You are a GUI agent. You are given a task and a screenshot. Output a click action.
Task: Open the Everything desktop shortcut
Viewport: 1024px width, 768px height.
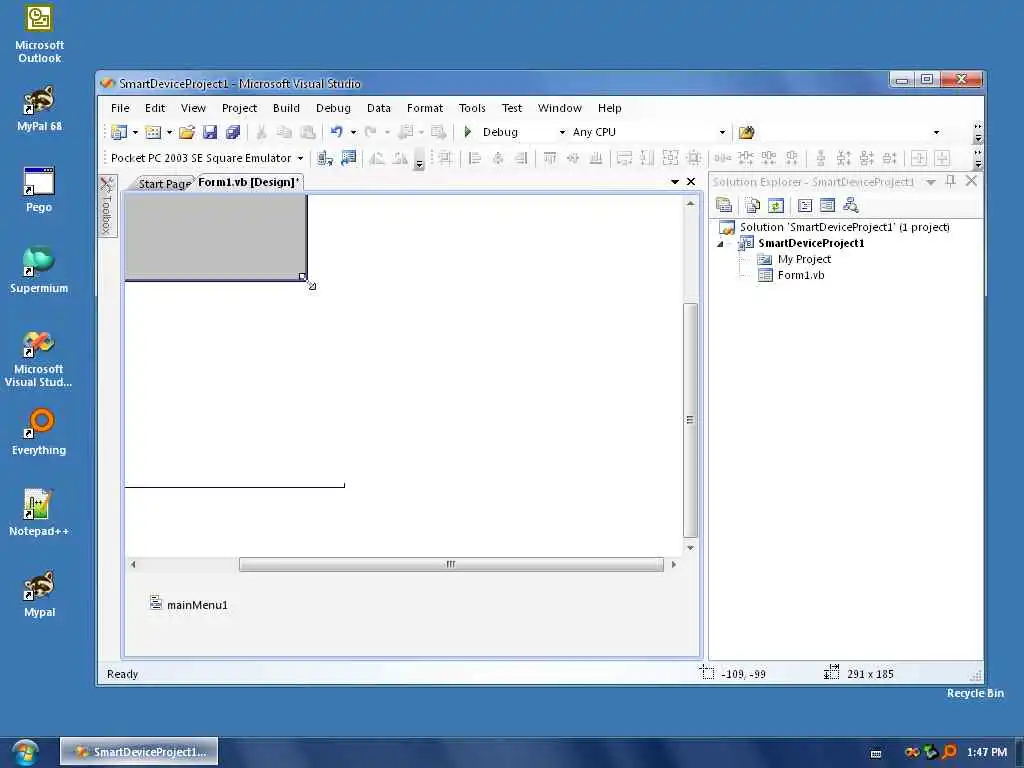click(39, 432)
